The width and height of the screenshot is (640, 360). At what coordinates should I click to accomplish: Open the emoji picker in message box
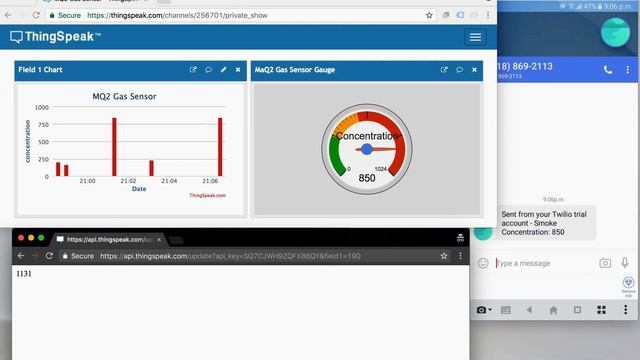[x=483, y=263]
